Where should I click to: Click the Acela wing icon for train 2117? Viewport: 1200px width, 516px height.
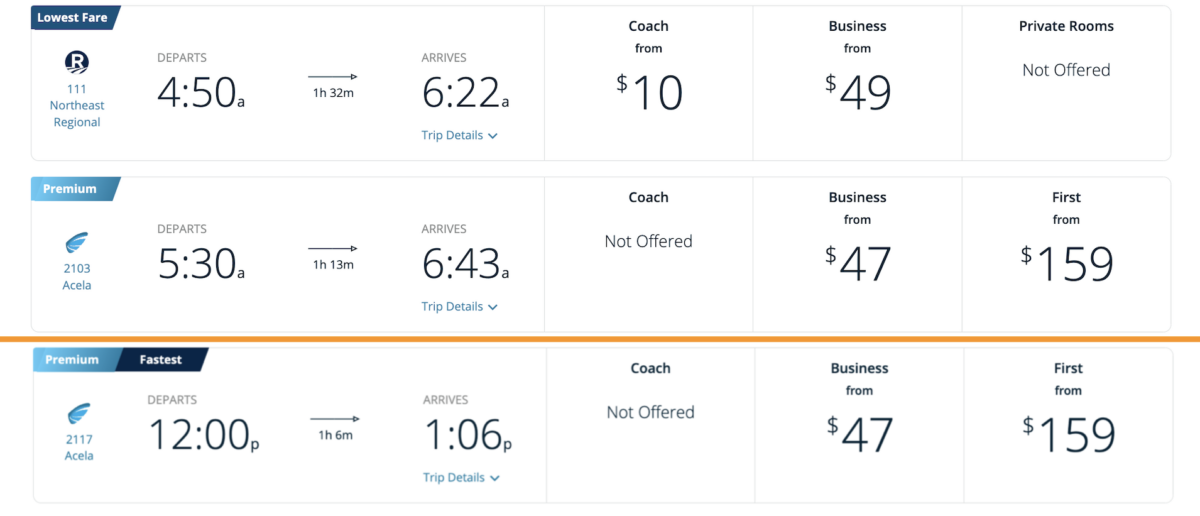coord(79,414)
